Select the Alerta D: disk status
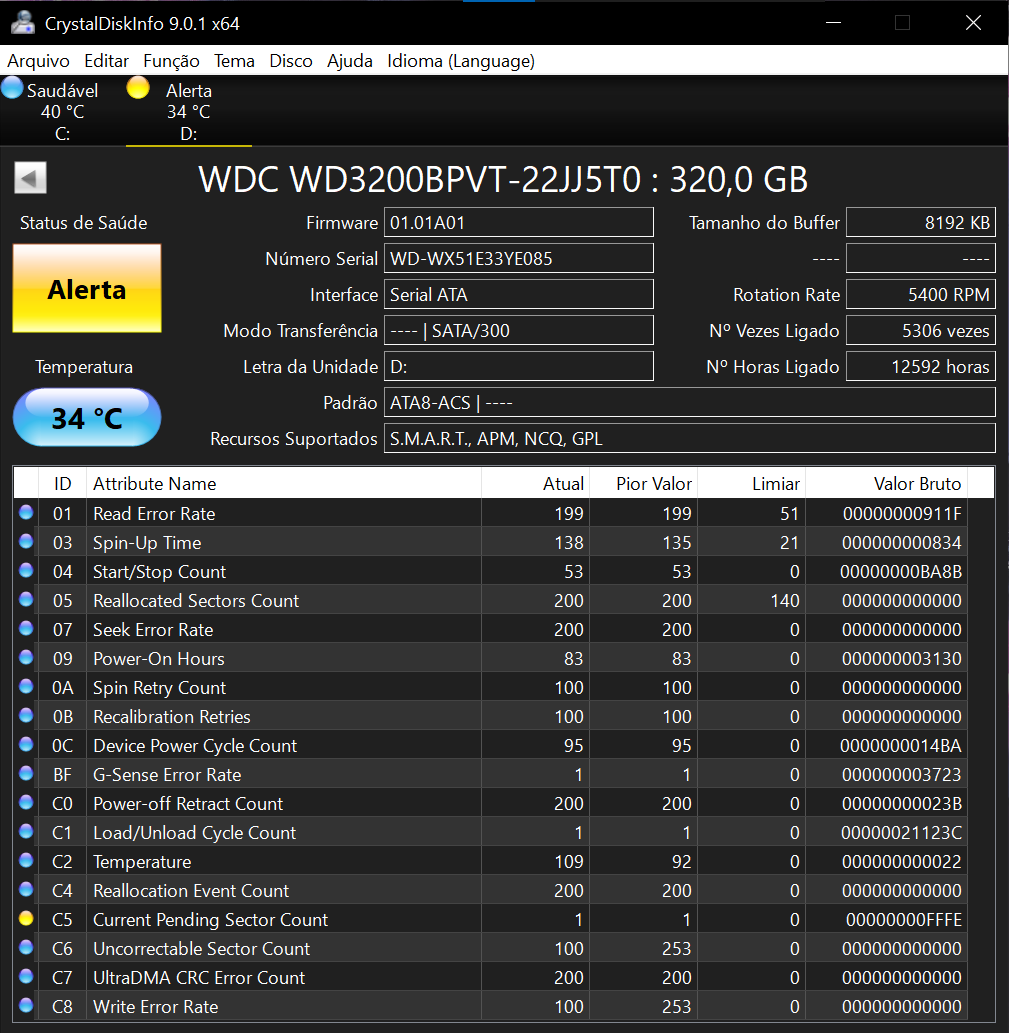Screen dimensions: 1009x1033 188,111
